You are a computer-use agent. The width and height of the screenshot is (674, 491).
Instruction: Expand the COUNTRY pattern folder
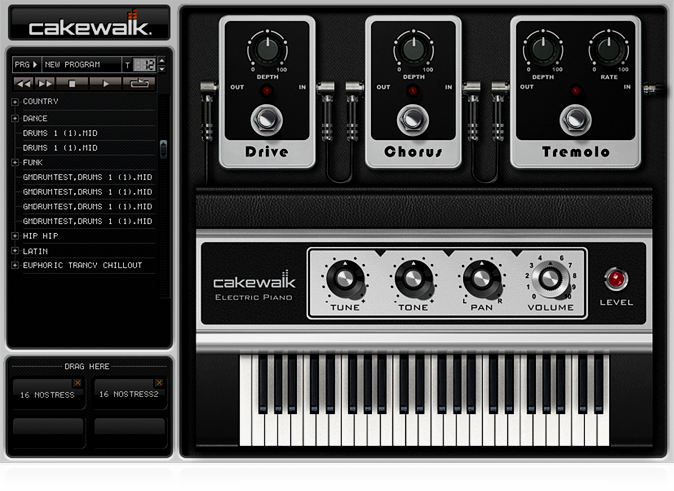click(x=15, y=102)
